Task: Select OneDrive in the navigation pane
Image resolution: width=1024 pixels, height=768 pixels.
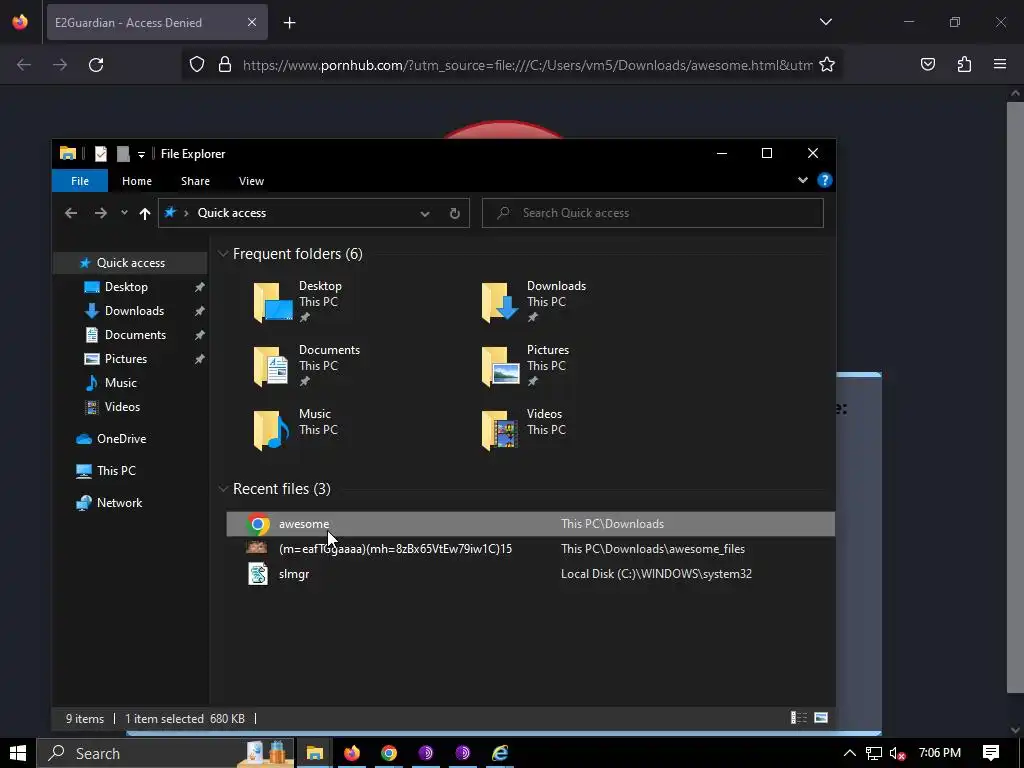Action: 121,439
